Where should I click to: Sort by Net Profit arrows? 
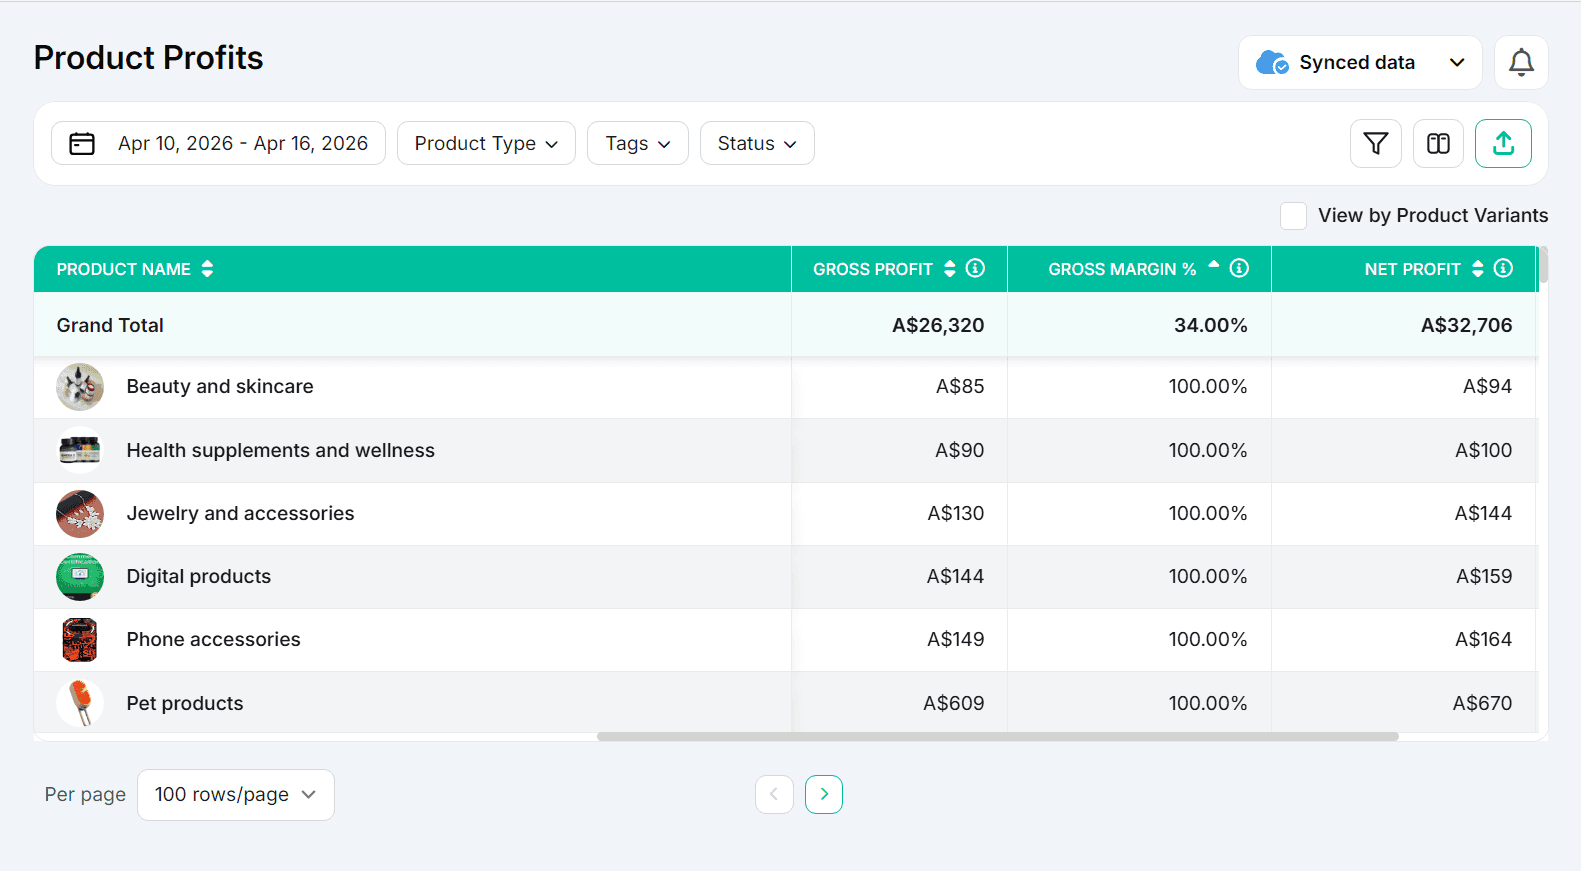(1478, 269)
